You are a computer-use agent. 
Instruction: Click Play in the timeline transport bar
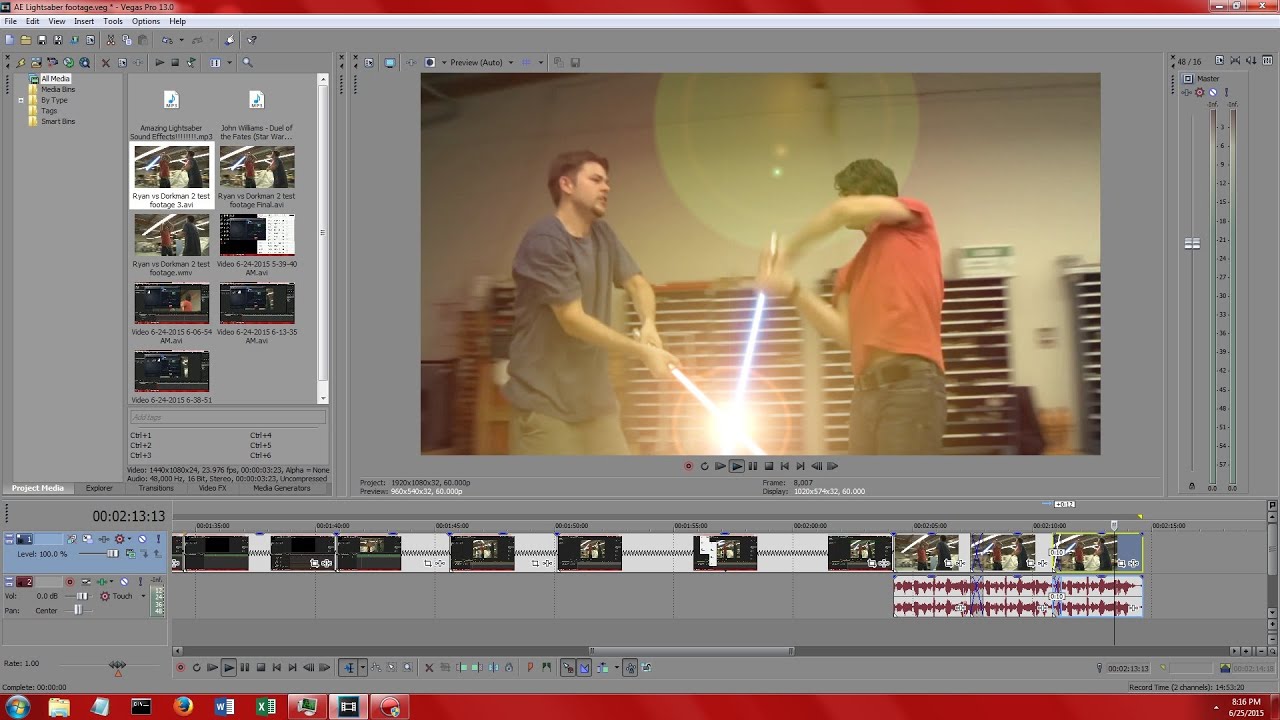coord(229,667)
